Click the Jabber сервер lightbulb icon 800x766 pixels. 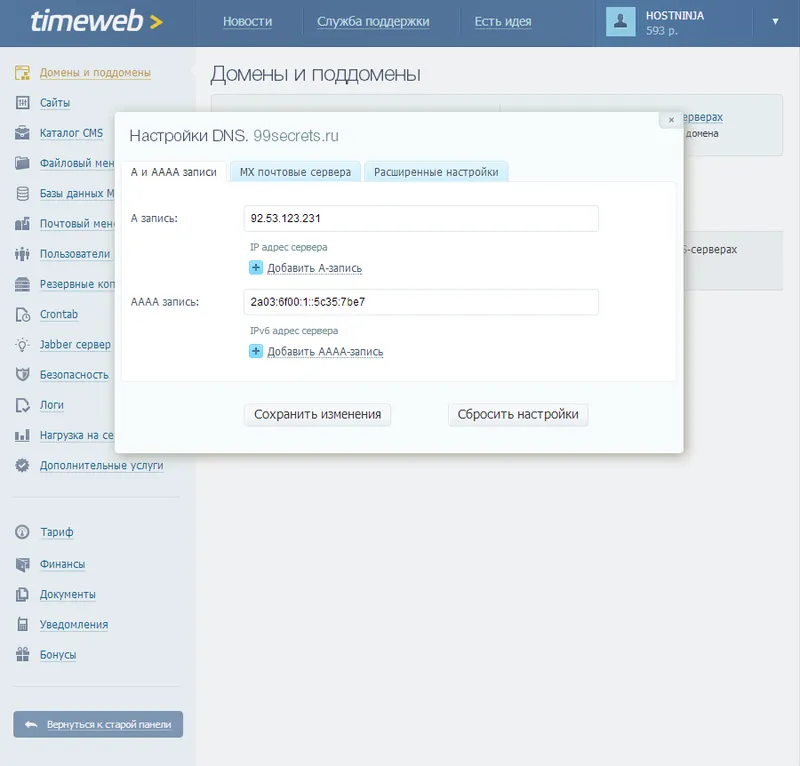click(22, 344)
